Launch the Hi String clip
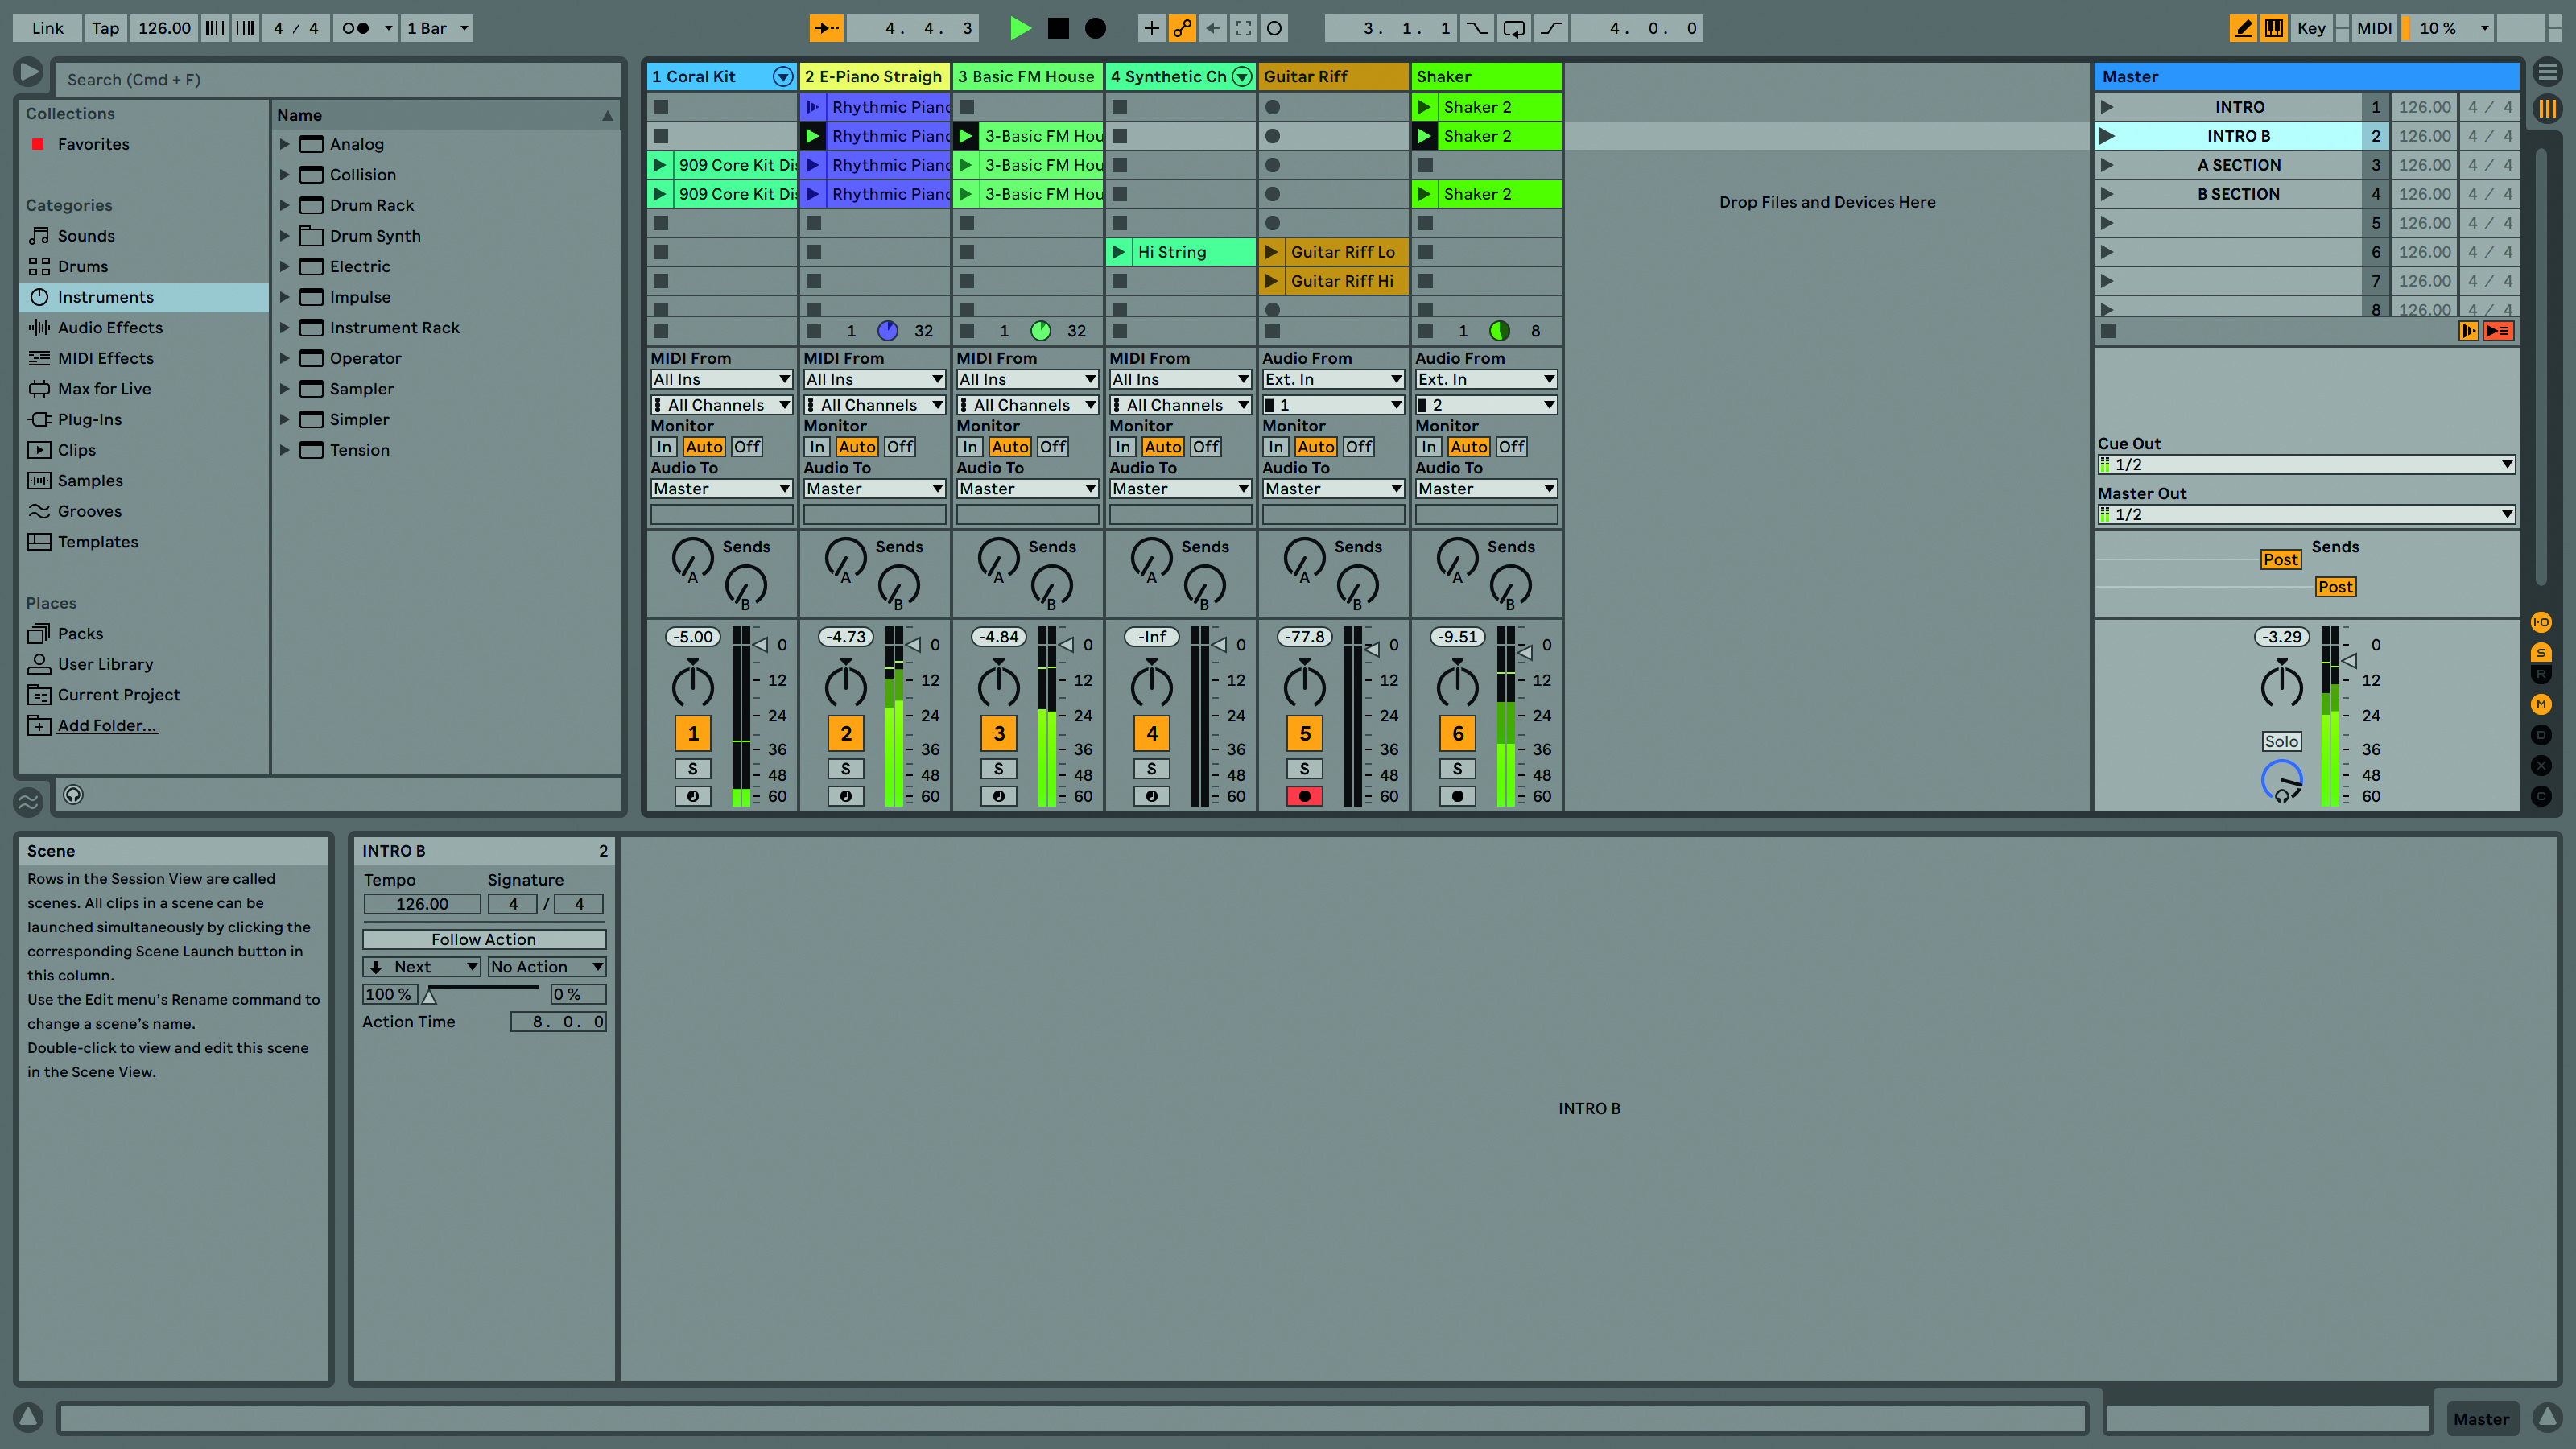The image size is (2576, 1449). (1119, 252)
